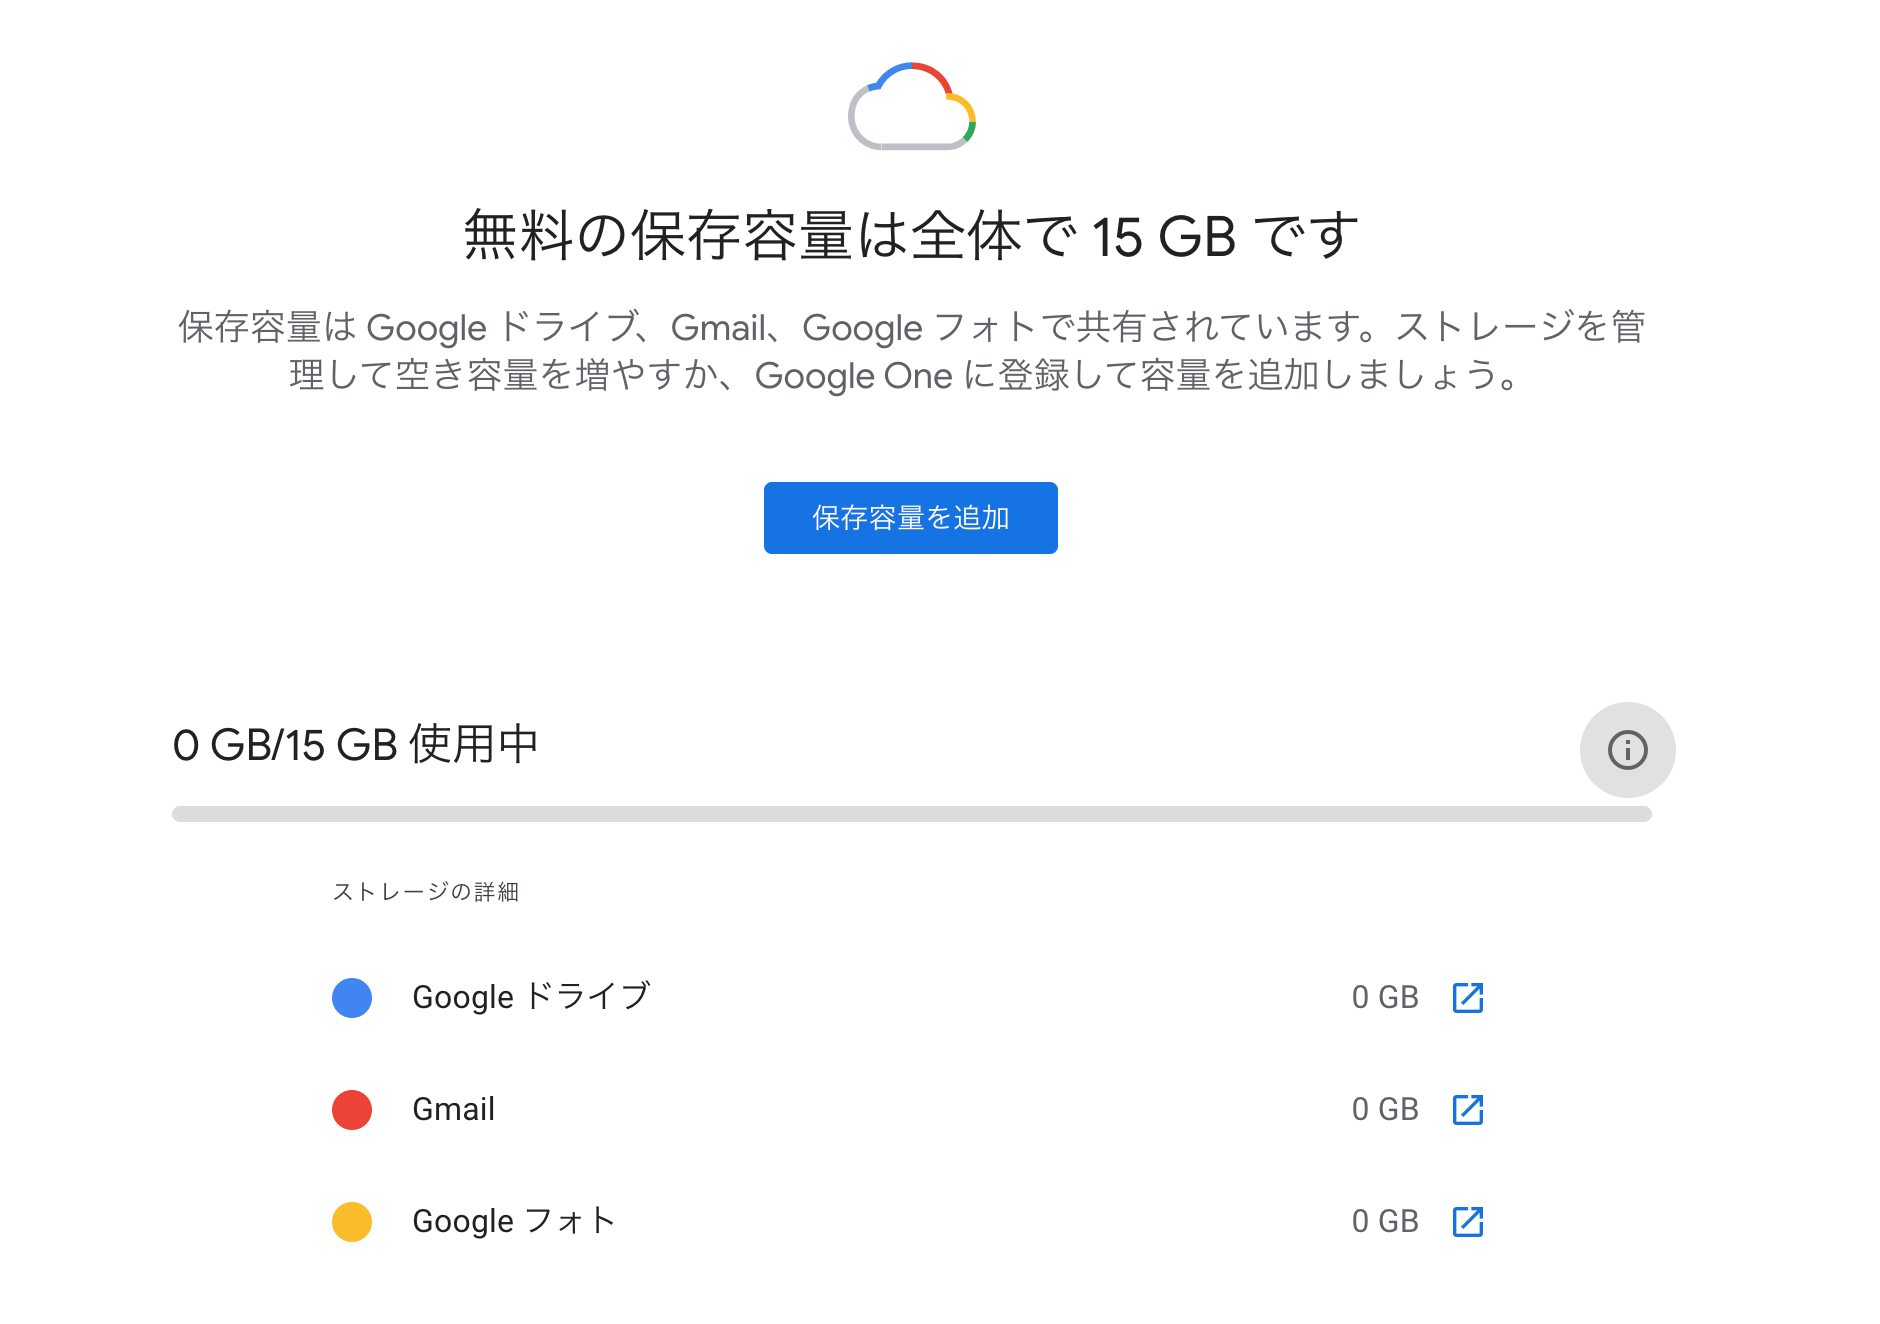The width and height of the screenshot is (1880, 1324).
Task: Click the 0 GB value for Google フォト
Action: (x=1385, y=1221)
